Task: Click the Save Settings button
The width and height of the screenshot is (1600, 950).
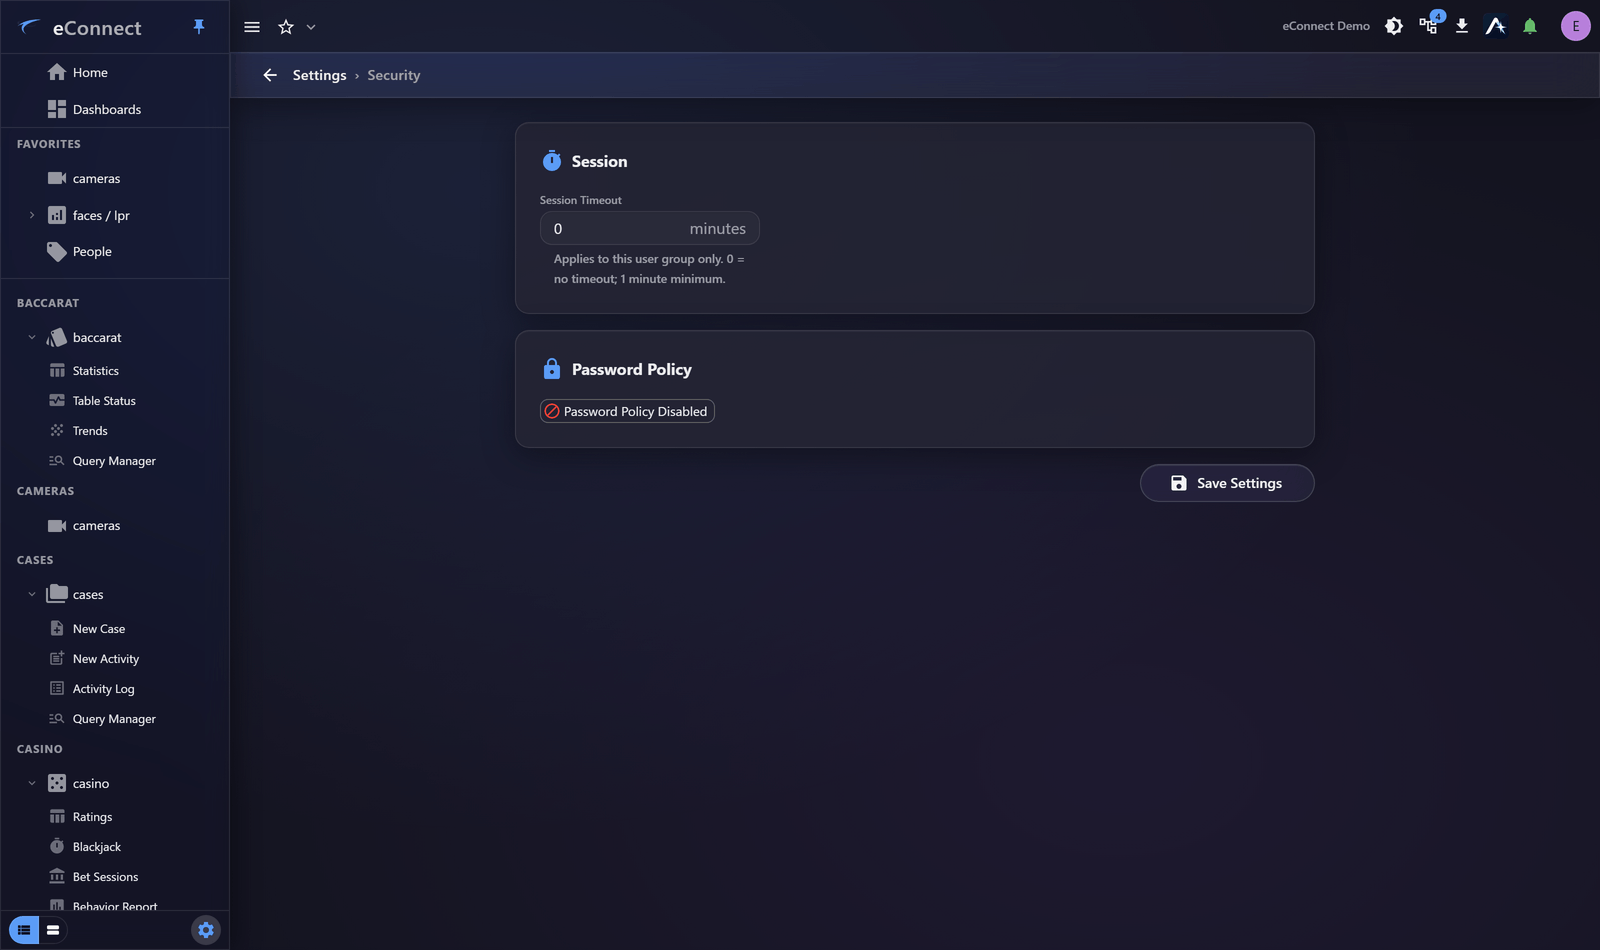Action: click(1227, 483)
